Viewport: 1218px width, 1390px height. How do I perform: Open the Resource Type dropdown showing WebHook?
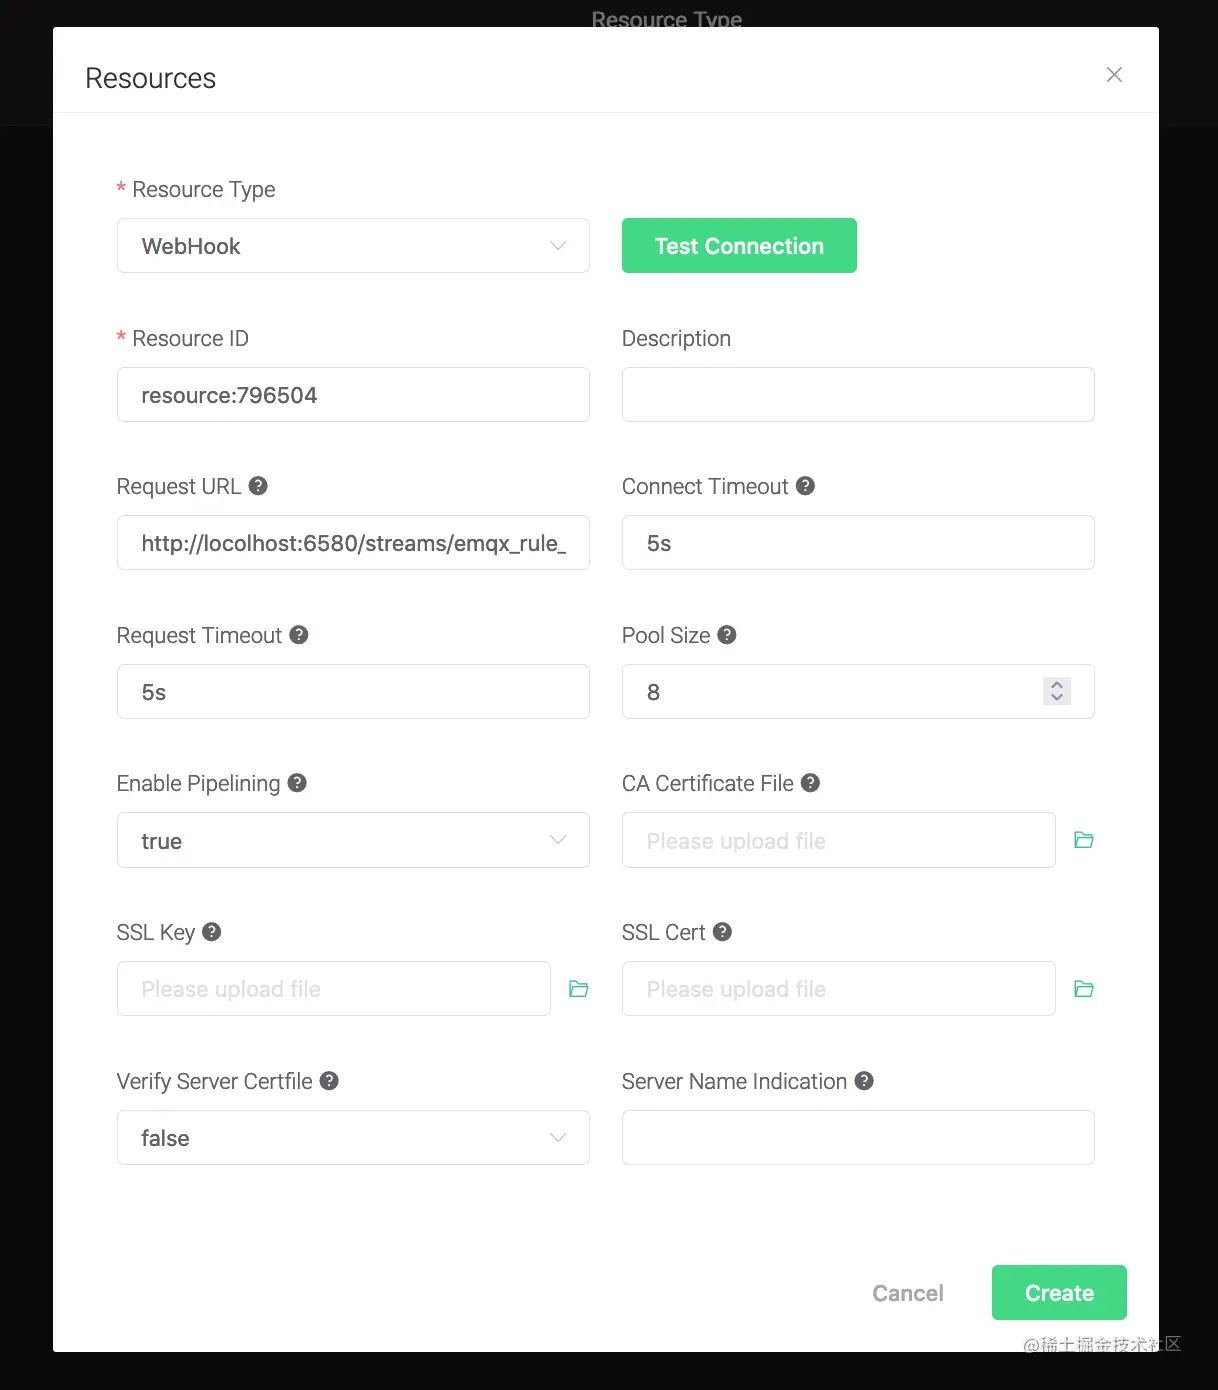click(x=353, y=245)
